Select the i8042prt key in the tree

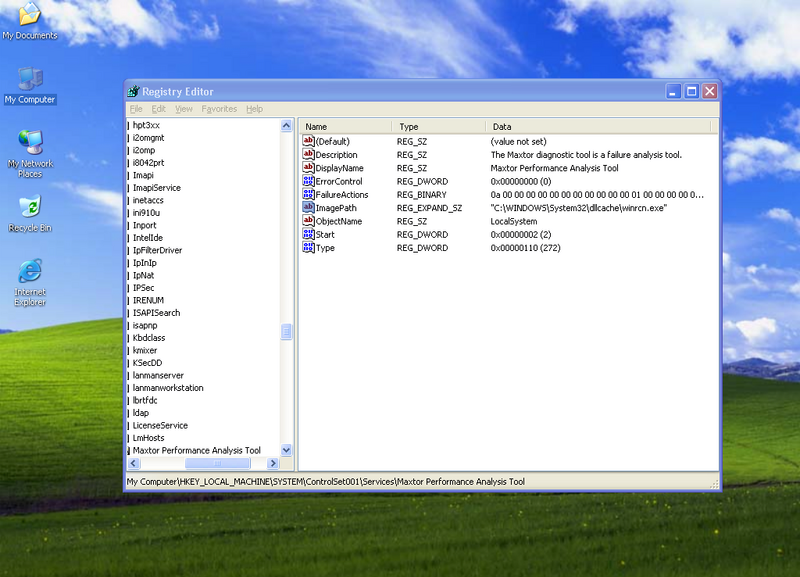point(148,163)
